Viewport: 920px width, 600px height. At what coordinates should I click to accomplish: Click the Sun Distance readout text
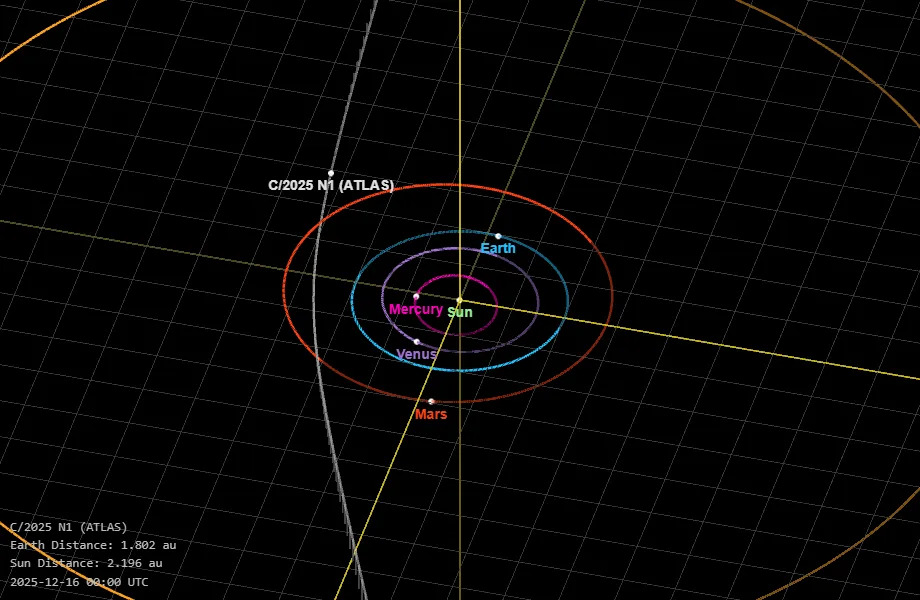[86, 563]
